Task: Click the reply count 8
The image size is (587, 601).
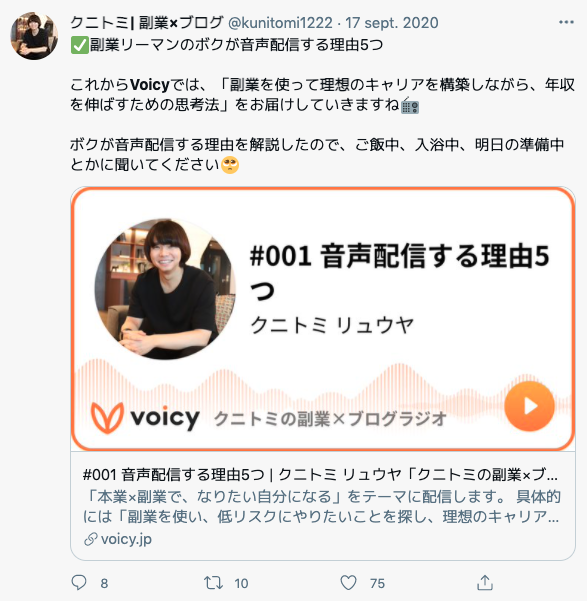Action: click(104, 583)
